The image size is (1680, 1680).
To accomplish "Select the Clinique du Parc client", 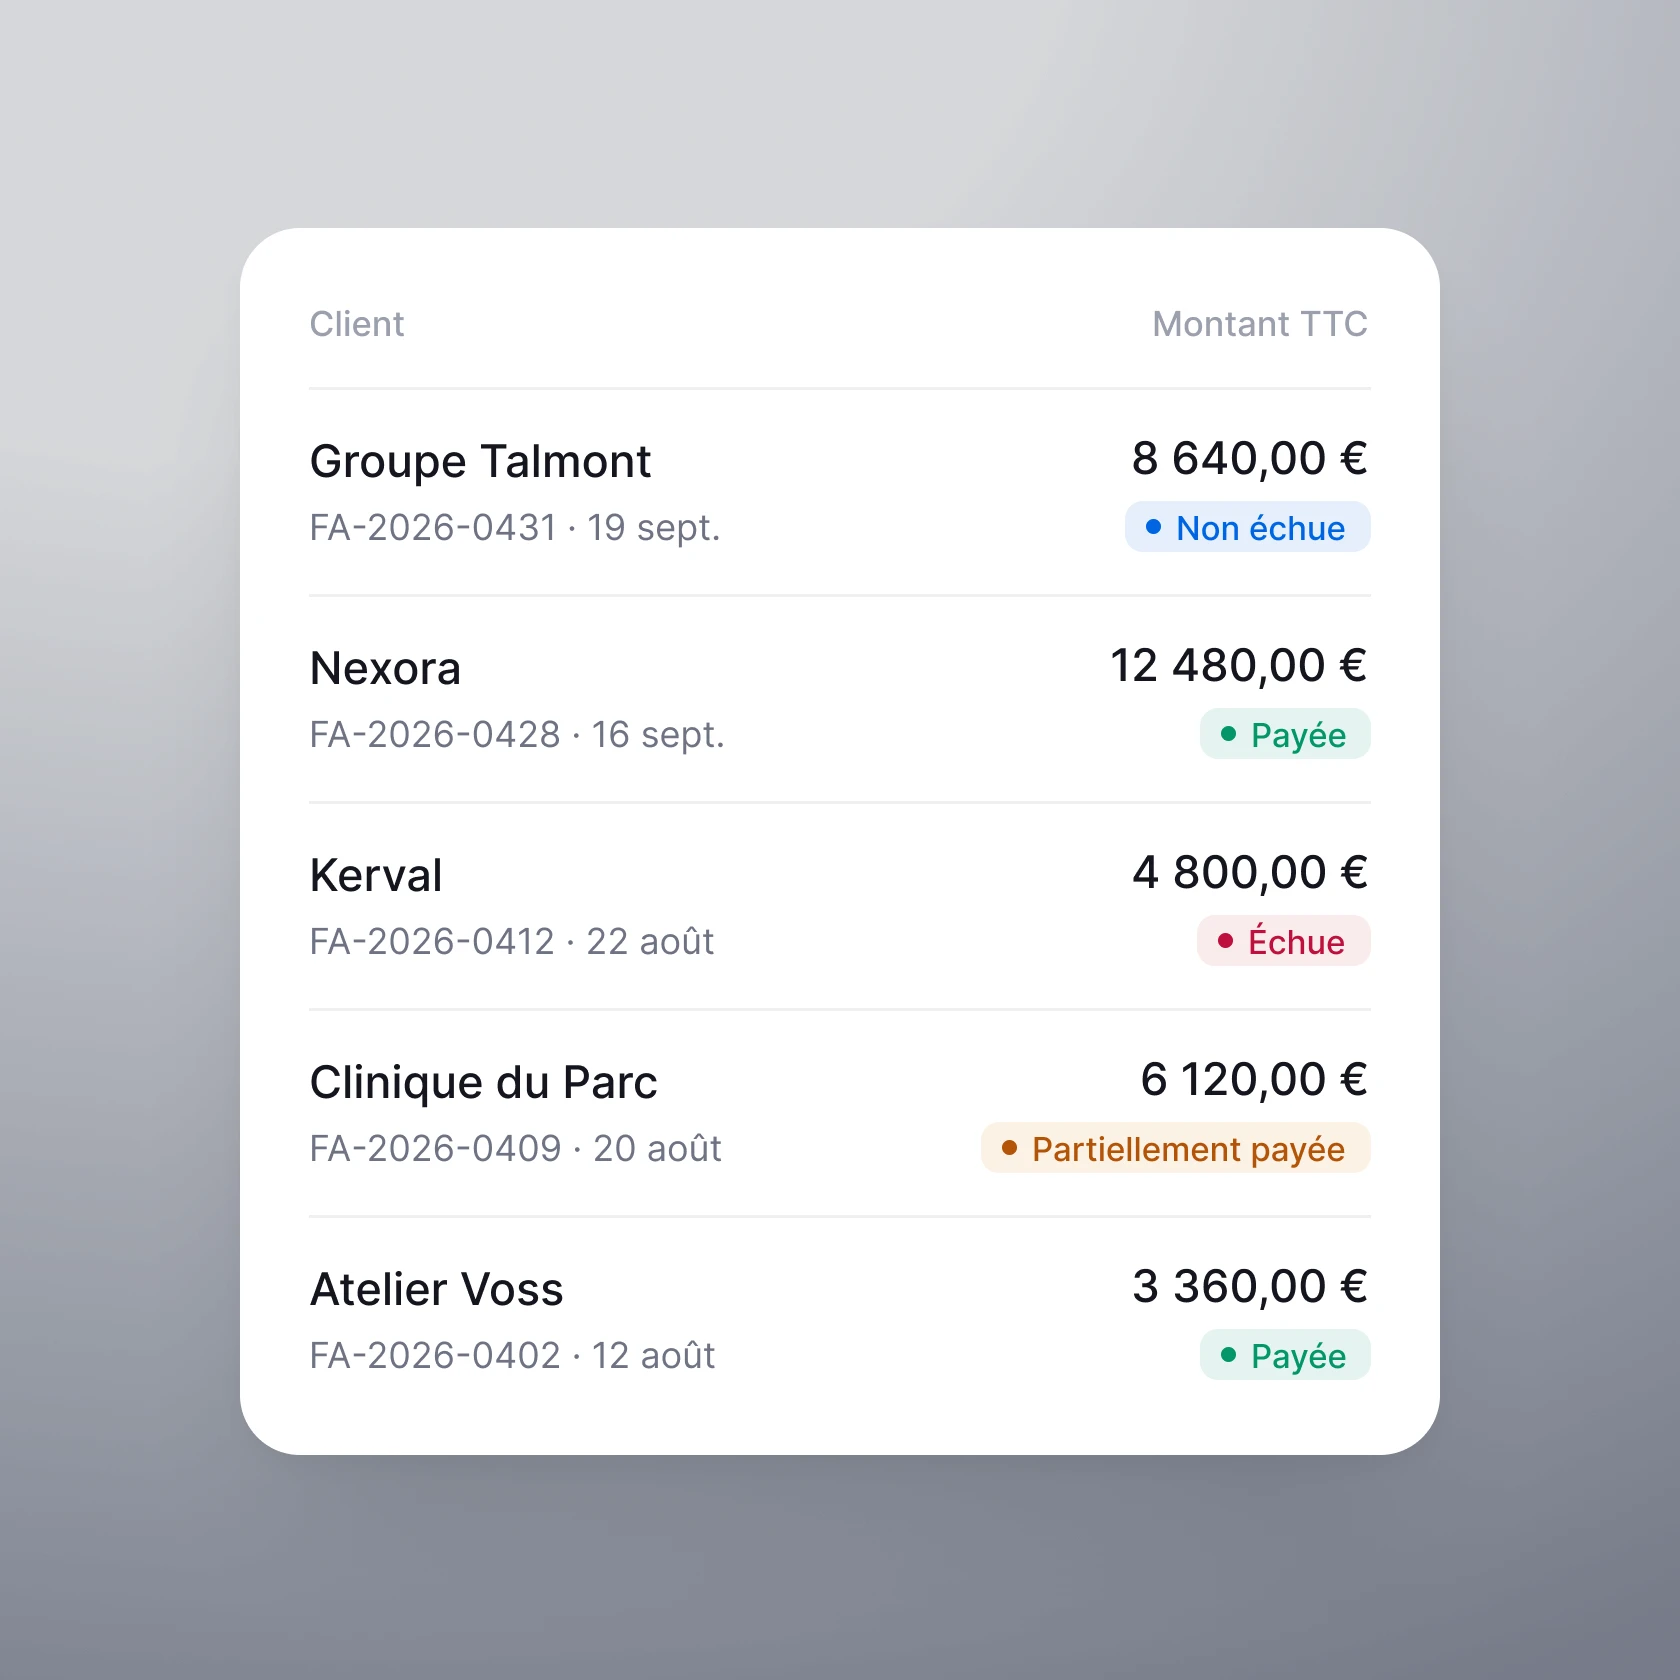I will point(484,1082).
